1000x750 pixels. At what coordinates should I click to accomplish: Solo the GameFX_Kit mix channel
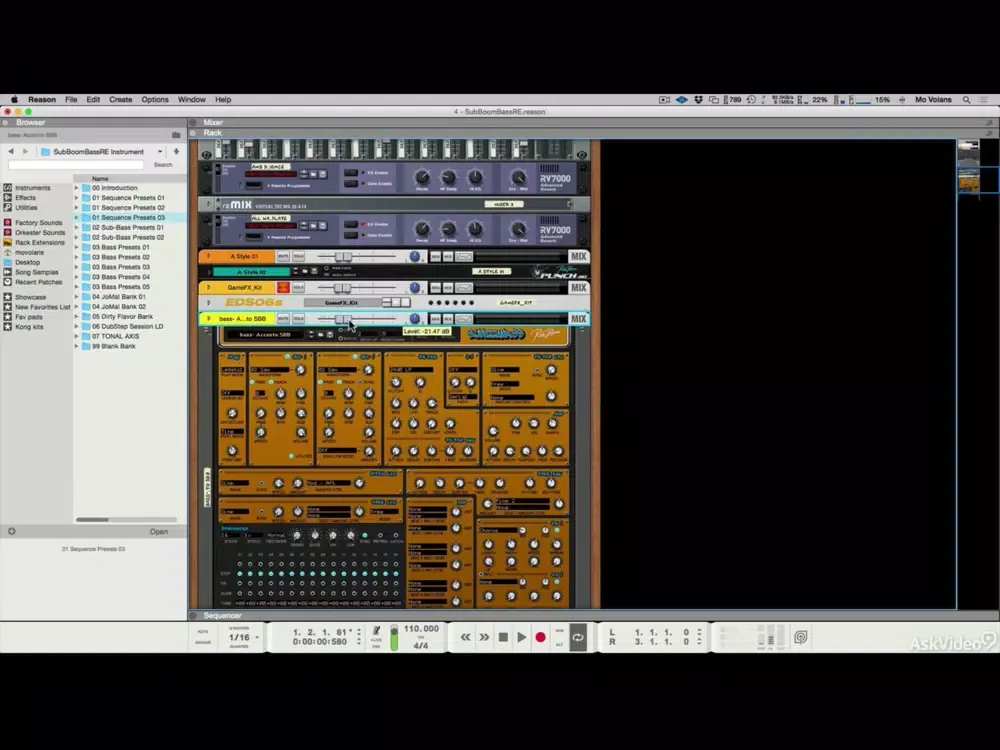coord(298,288)
